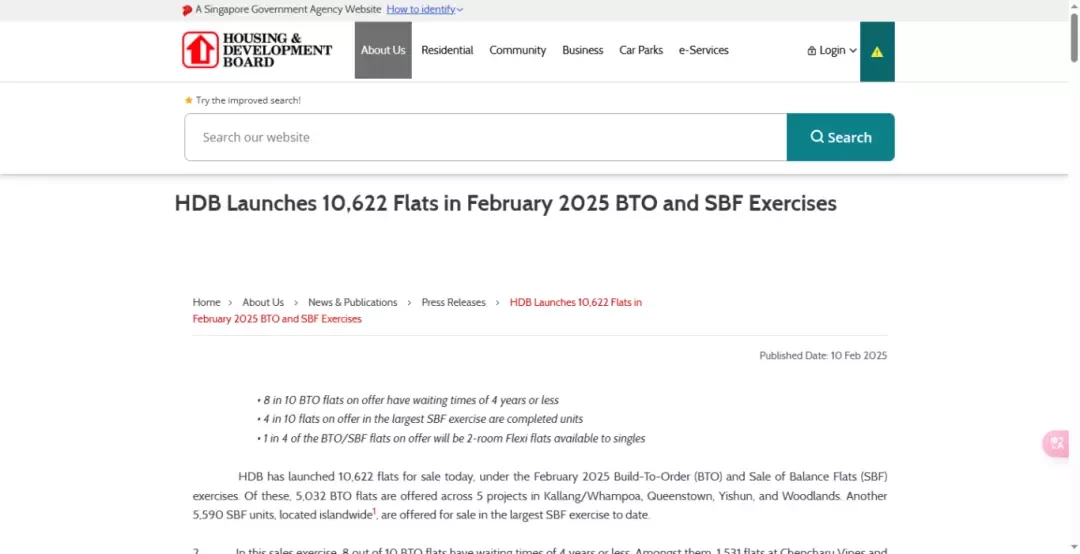1080x554 pixels.
Task: Focus the Search our website field
Action: (486, 137)
